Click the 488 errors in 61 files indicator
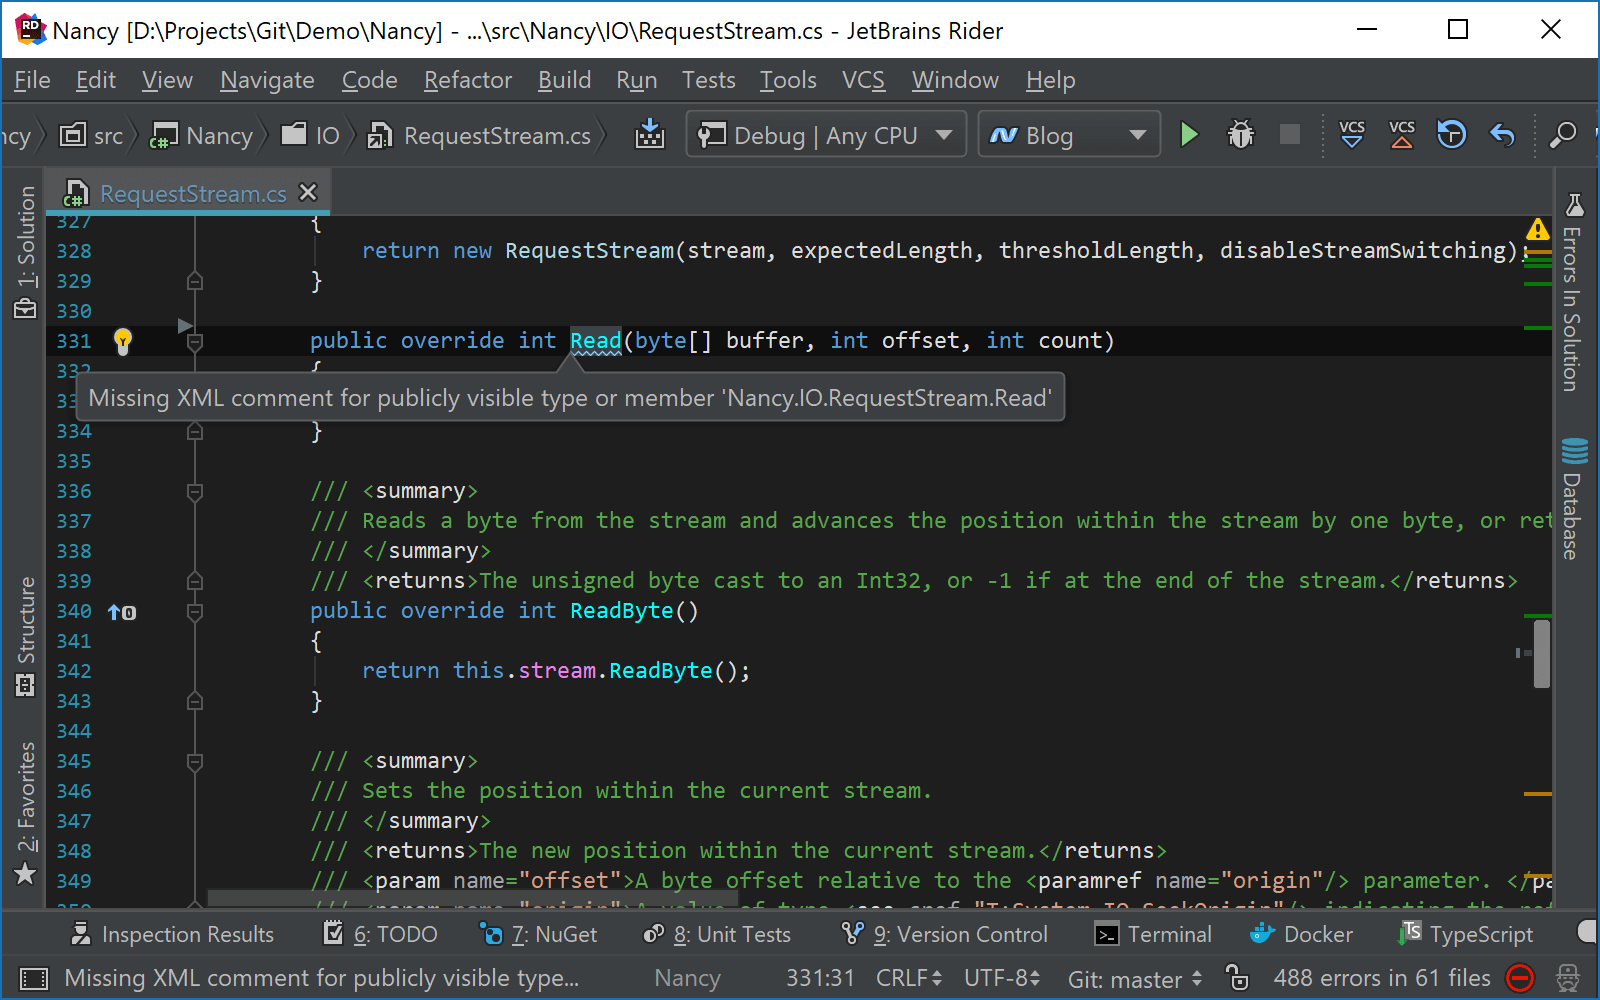 point(1381,978)
